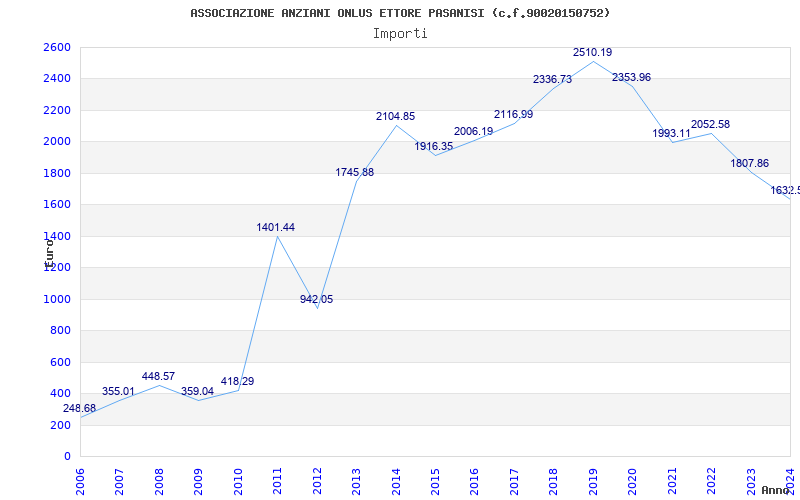Viewport: 800px width, 500px height.
Task: Click y-axis value 1000
Action: click(57, 299)
